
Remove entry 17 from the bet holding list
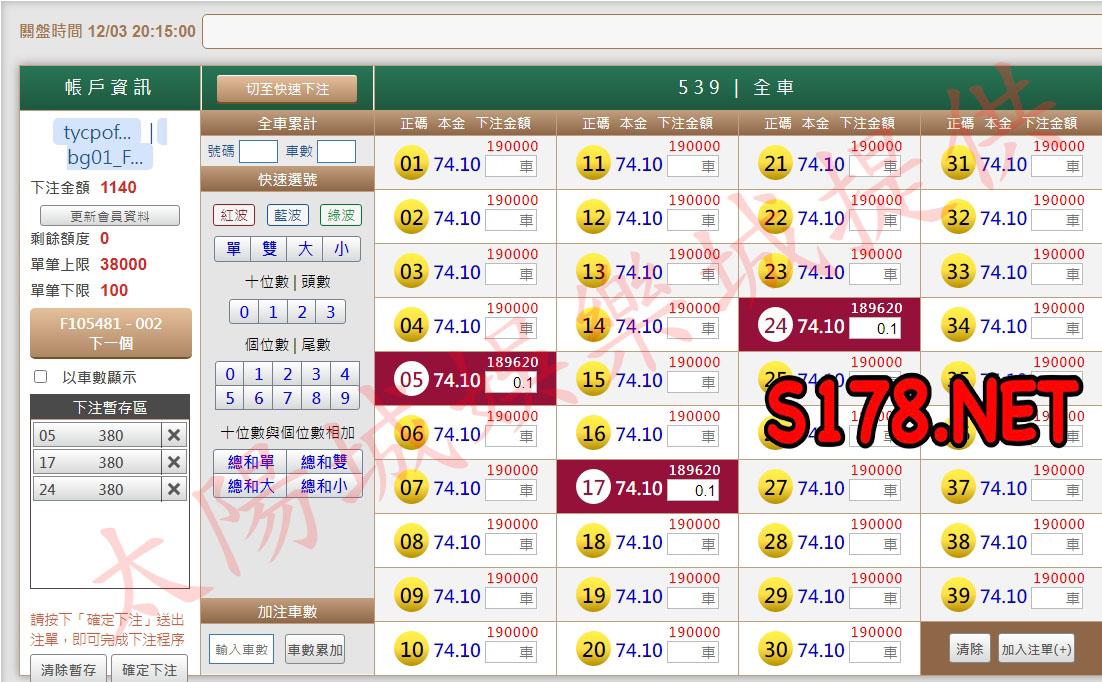point(174,462)
